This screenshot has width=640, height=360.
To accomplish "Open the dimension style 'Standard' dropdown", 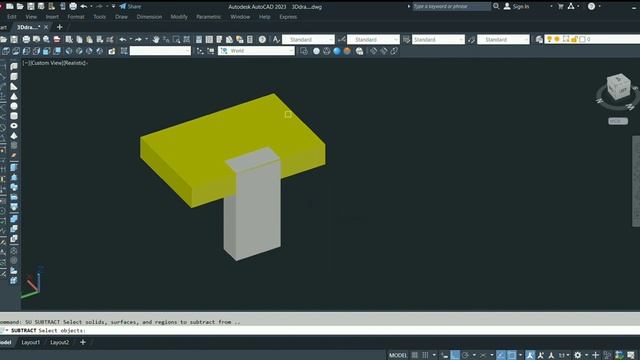I will 373,40.
